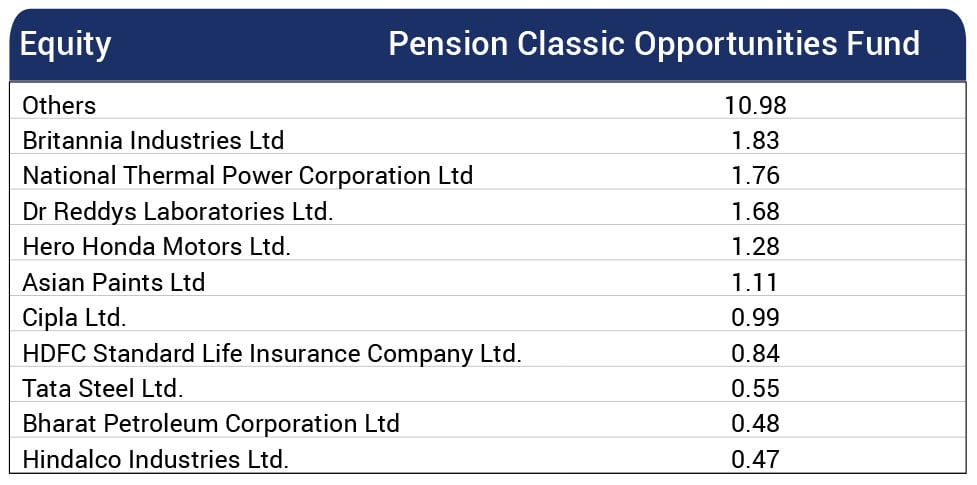This screenshot has height=485, width=977.
Task: Select the Others row label
Action: click(59, 105)
